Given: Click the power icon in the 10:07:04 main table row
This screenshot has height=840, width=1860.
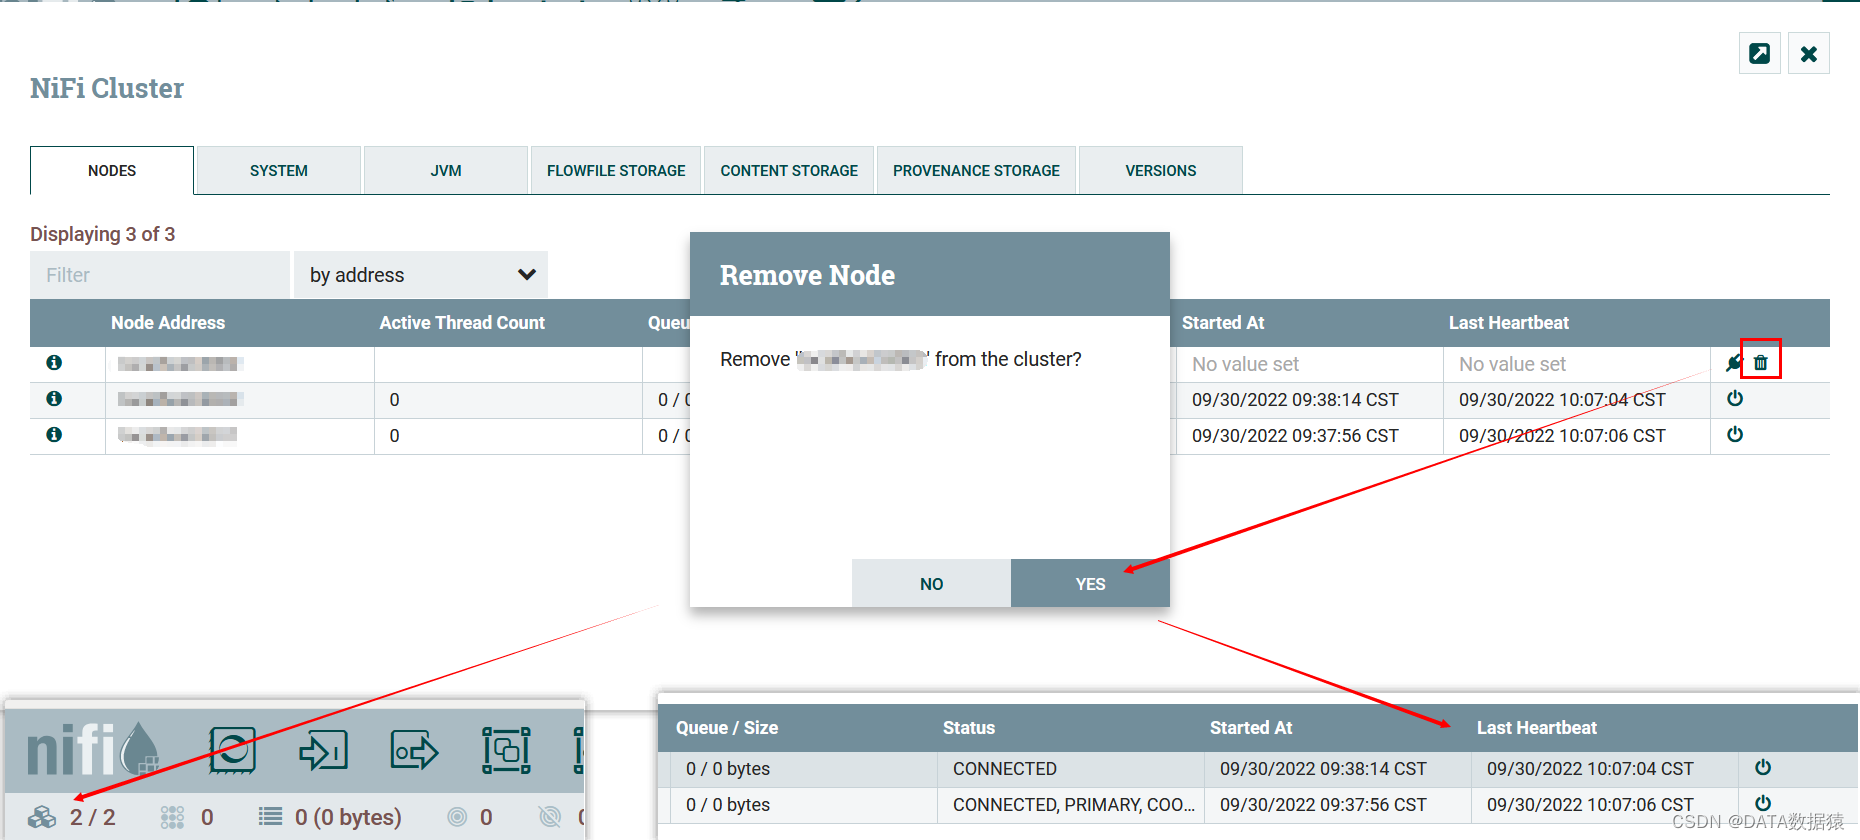Looking at the screenshot, I should (x=1735, y=399).
